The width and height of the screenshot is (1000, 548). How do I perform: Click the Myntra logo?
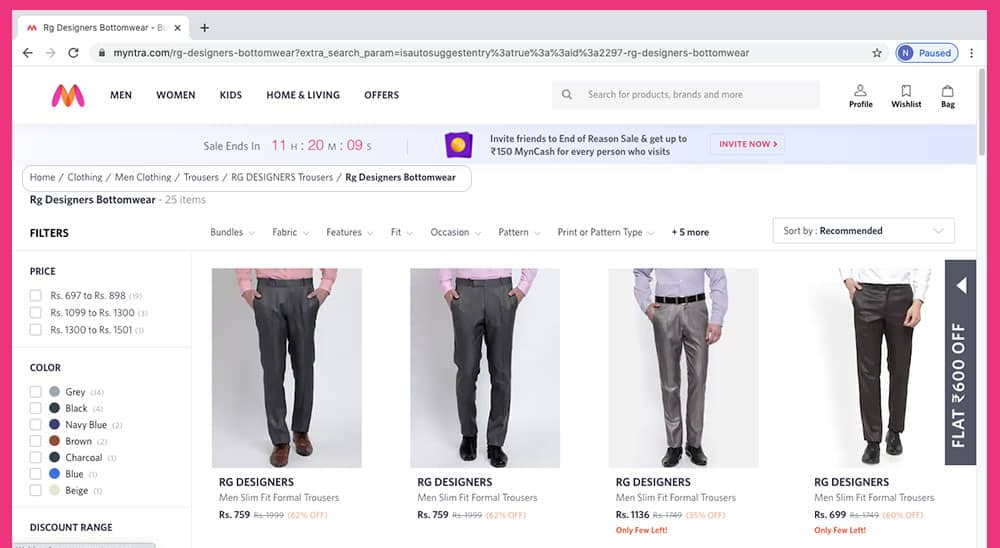[x=68, y=96]
